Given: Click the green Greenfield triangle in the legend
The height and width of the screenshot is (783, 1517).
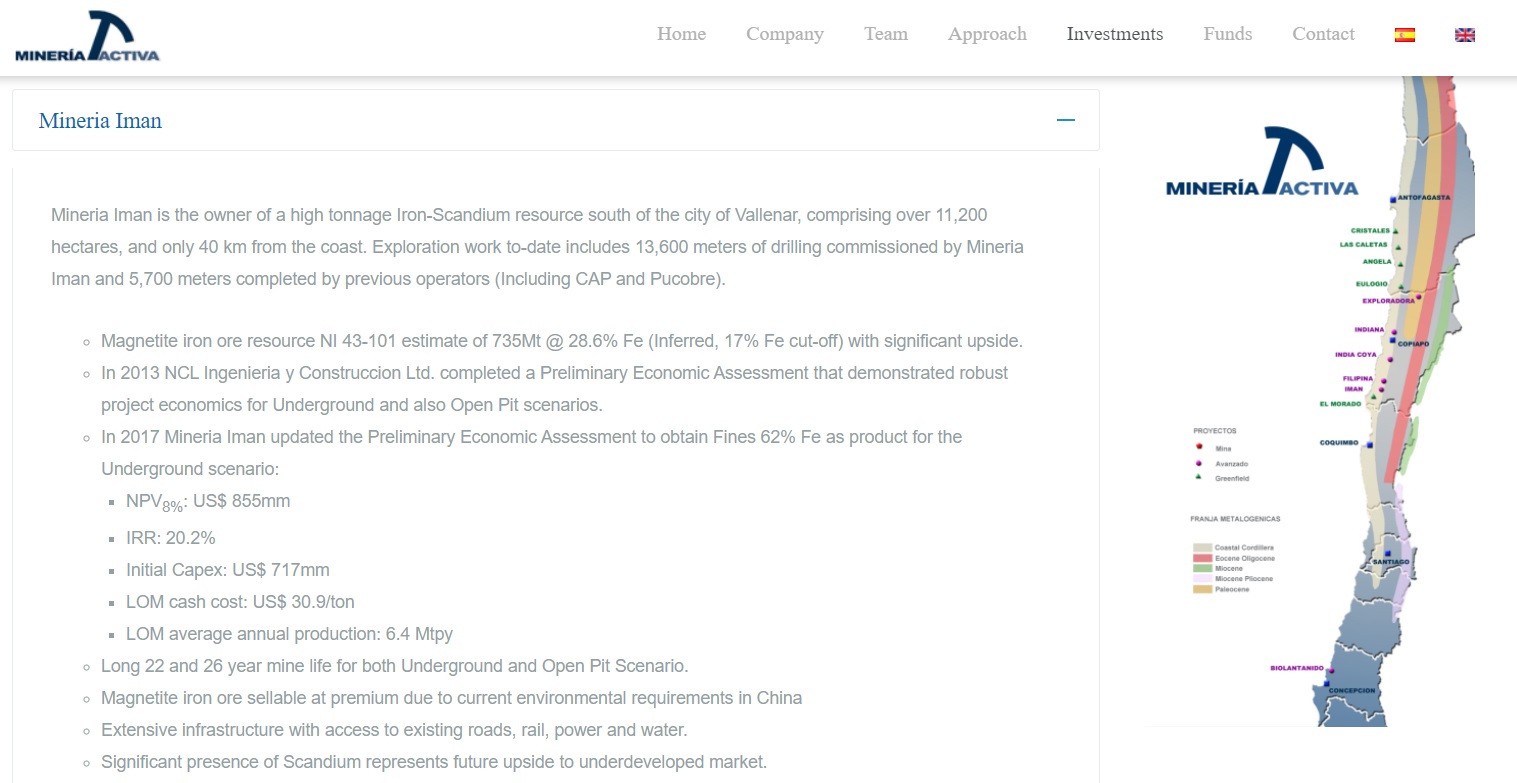Looking at the screenshot, I should tap(1198, 477).
